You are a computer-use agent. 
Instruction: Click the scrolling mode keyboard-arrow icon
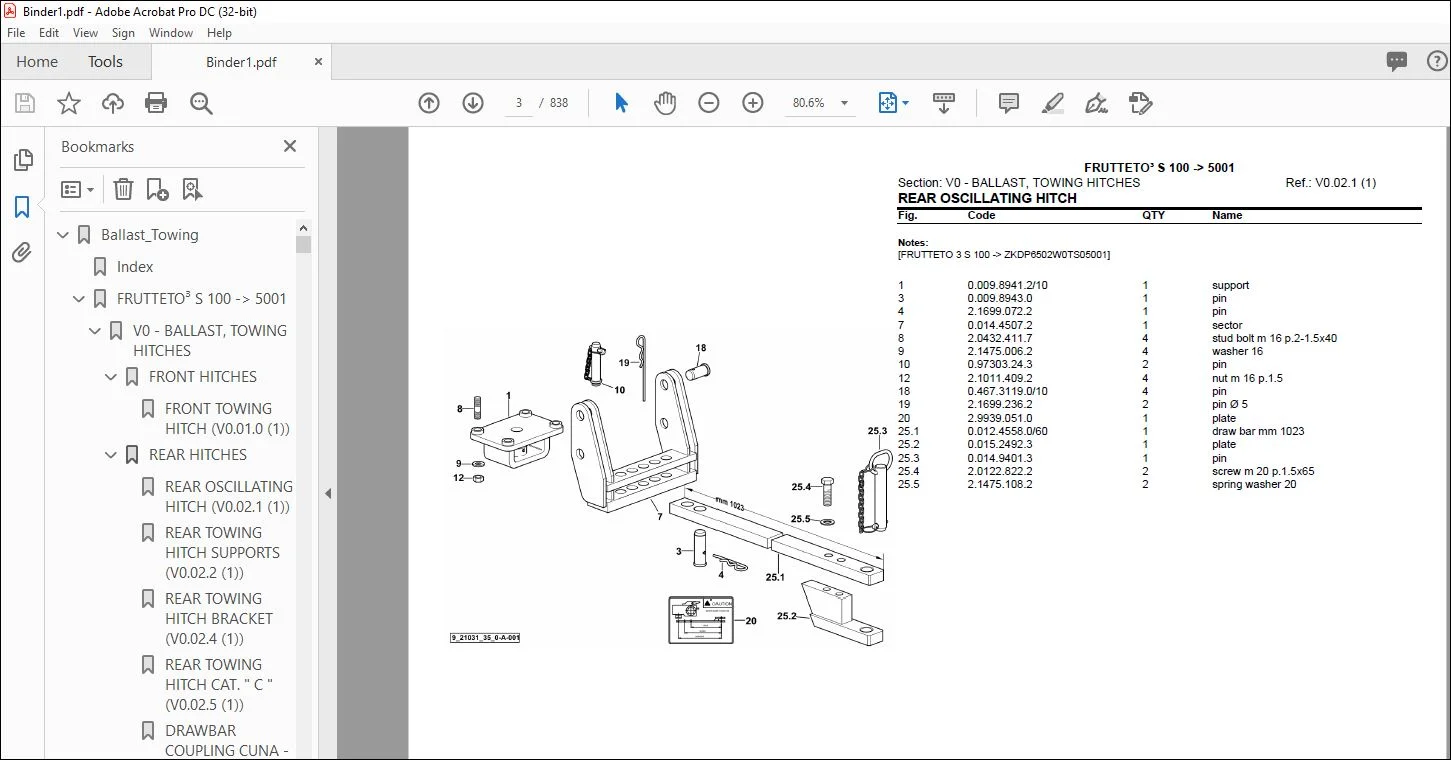(x=944, y=103)
